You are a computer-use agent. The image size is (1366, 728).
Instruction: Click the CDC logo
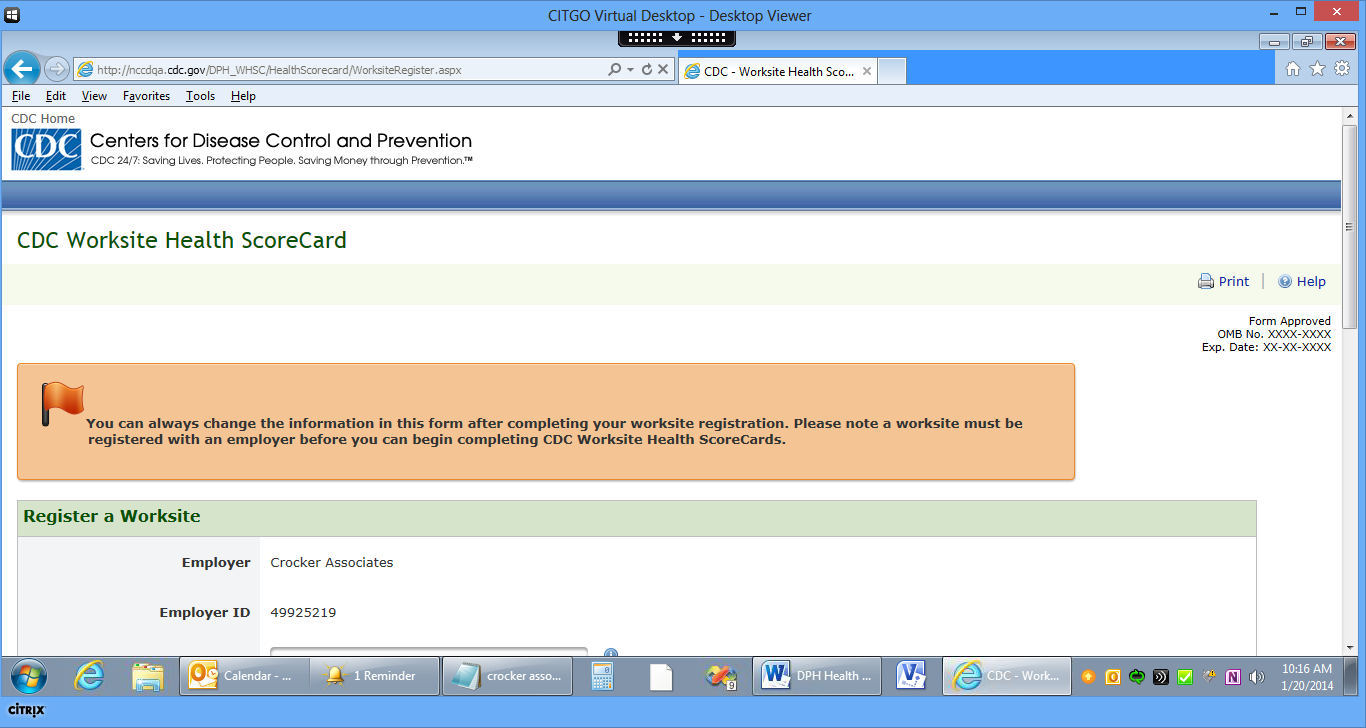point(46,150)
